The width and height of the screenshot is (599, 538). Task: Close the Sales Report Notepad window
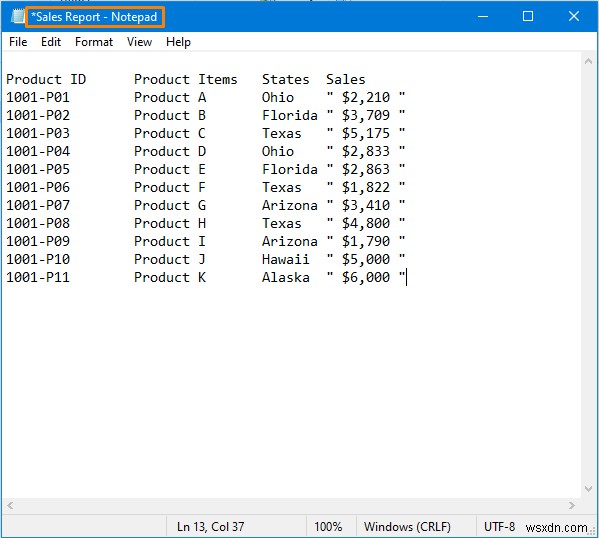(x=574, y=16)
